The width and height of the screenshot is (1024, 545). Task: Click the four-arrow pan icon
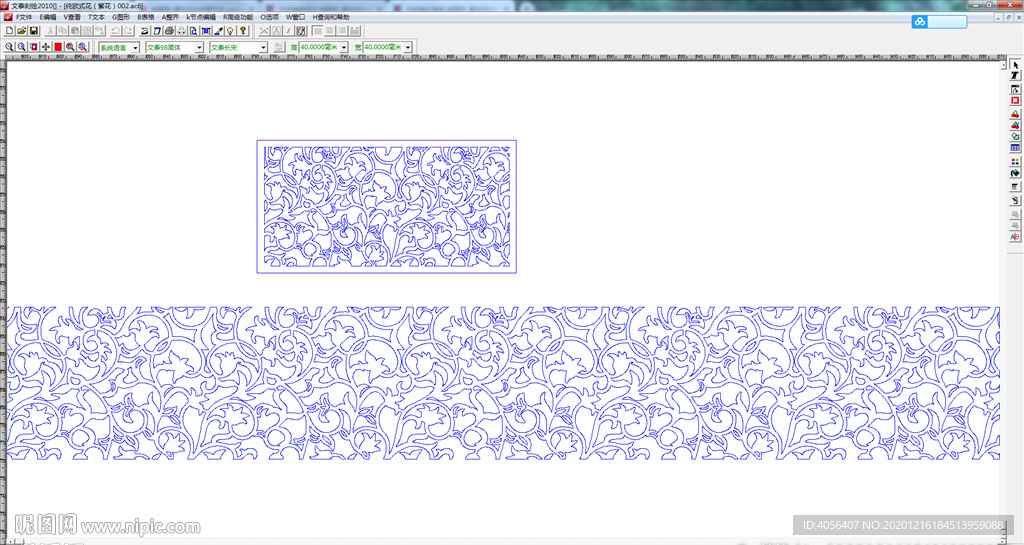(46, 47)
